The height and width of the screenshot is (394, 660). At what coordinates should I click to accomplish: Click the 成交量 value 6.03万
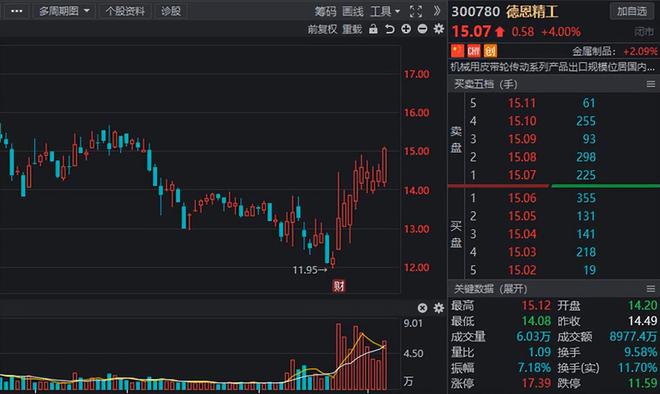click(533, 337)
